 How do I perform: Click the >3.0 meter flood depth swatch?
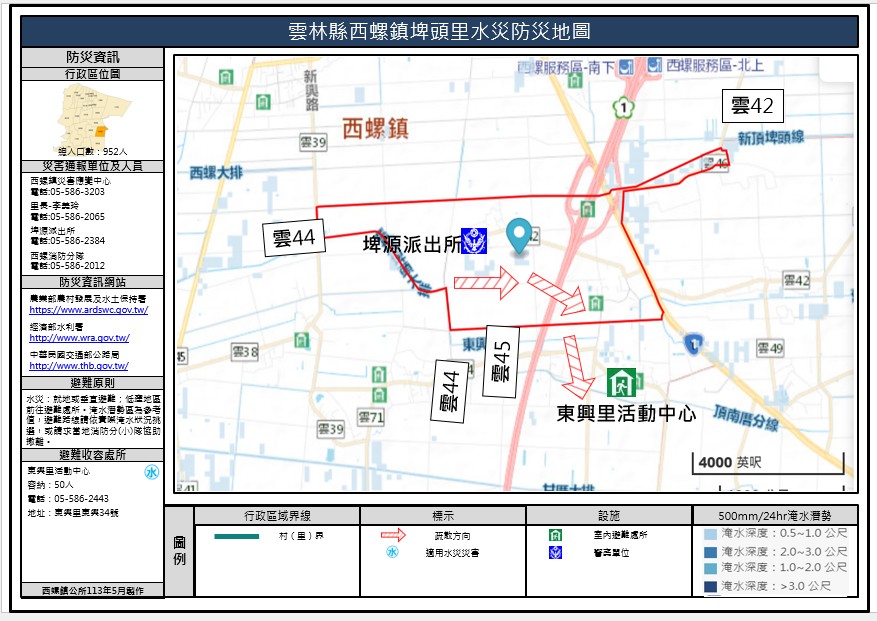[x=709, y=585]
